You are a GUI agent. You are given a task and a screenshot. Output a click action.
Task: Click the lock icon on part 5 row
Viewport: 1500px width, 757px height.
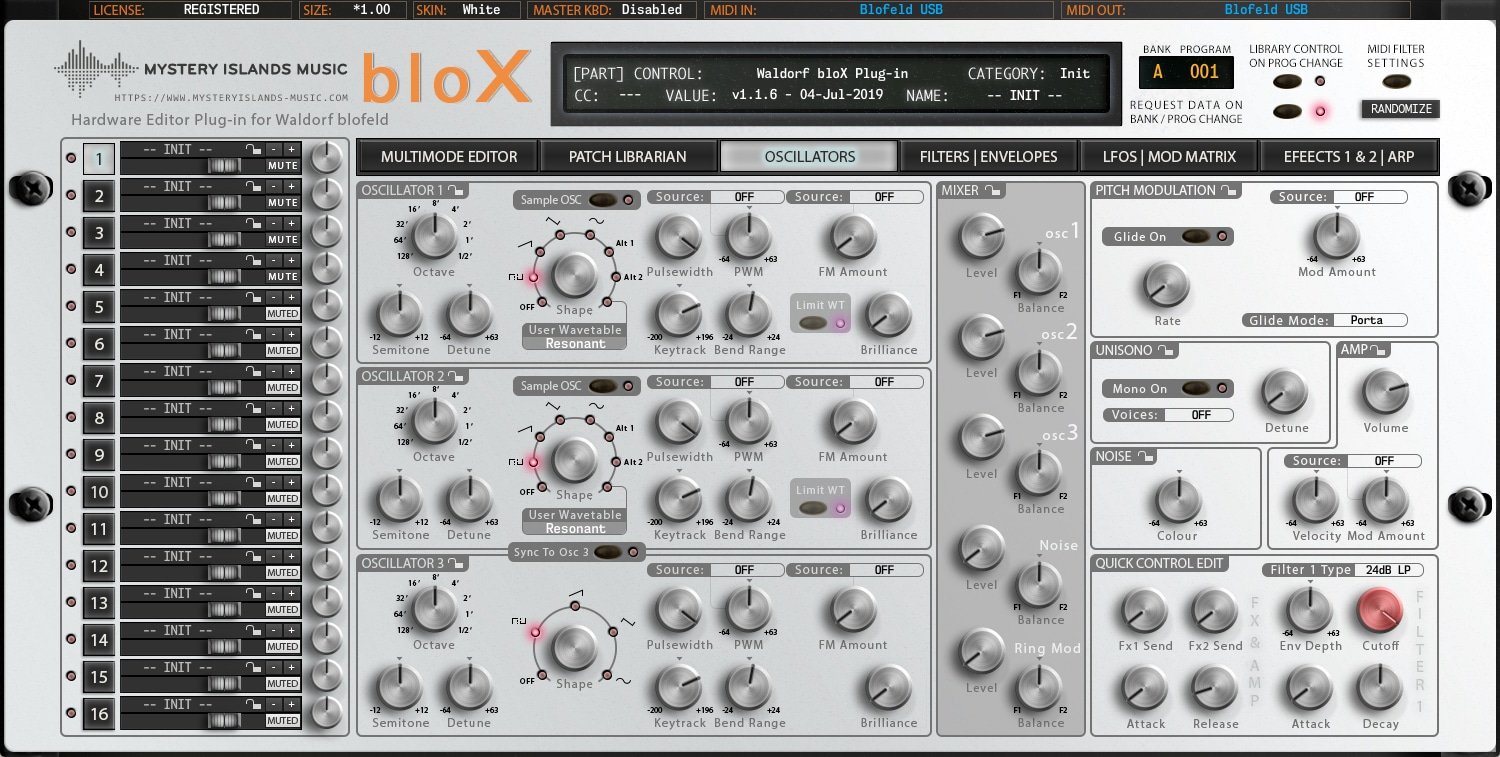[x=254, y=297]
